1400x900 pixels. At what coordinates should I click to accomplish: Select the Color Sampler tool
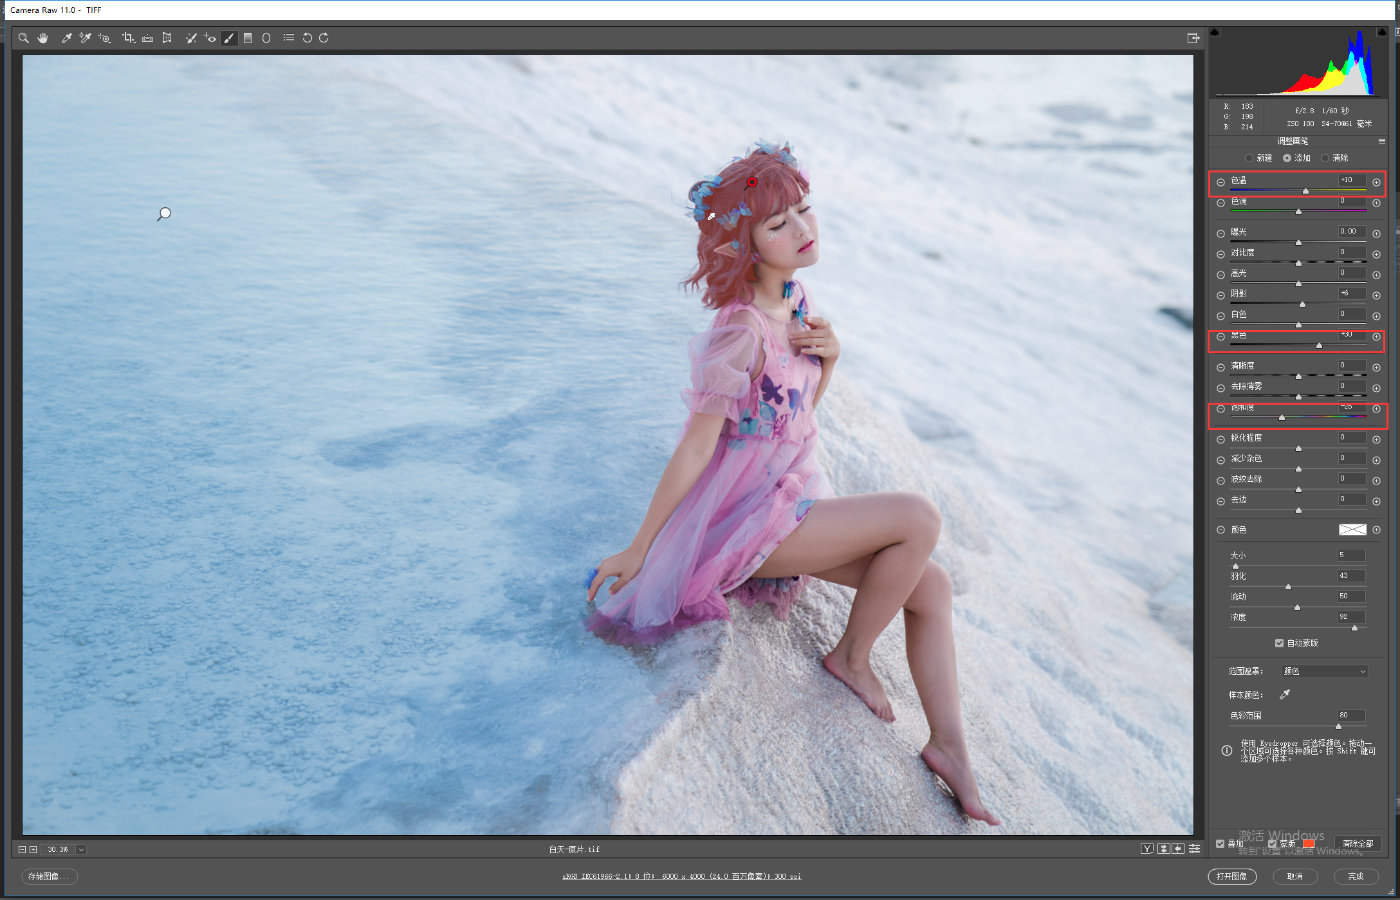coord(85,38)
